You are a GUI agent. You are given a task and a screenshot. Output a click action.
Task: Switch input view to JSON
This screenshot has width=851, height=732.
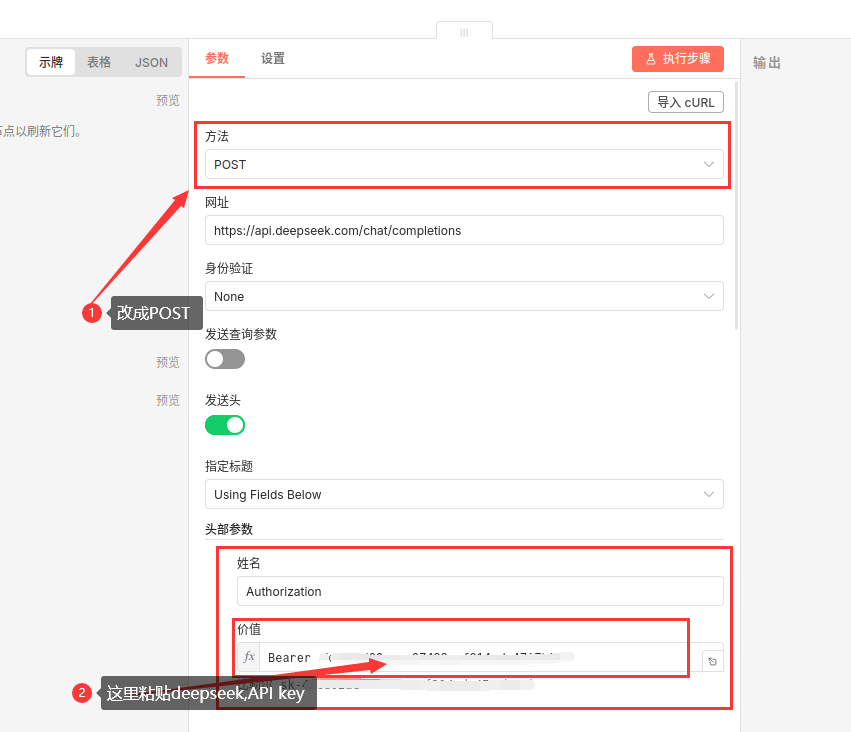pyautogui.click(x=152, y=62)
